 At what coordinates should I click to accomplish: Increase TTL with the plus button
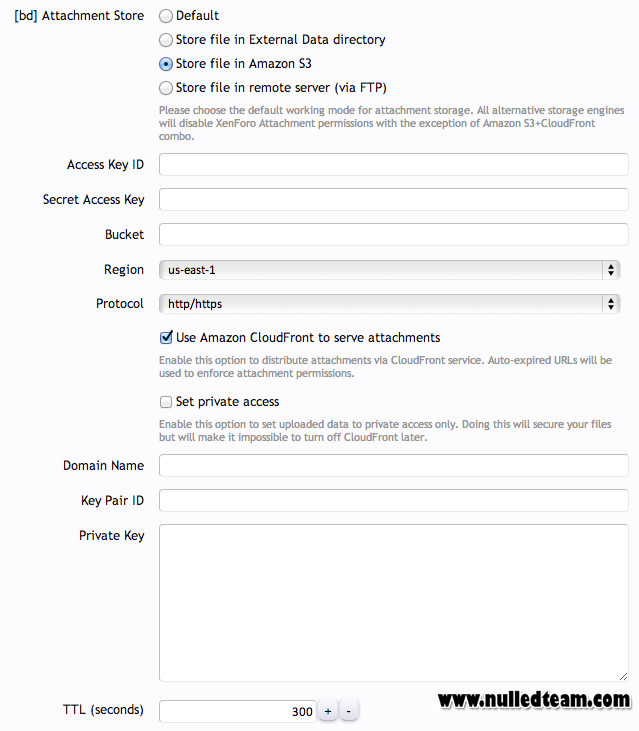[x=328, y=711]
